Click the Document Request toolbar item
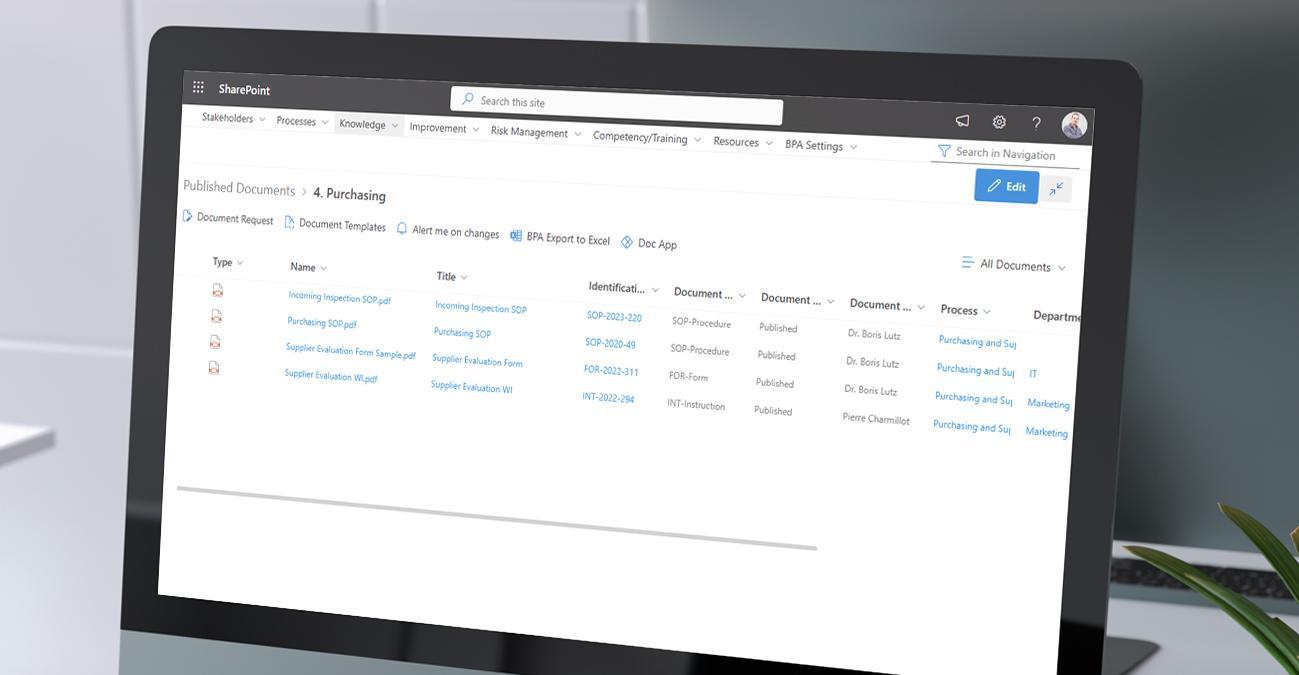1299x675 pixels. coord(228,218)
